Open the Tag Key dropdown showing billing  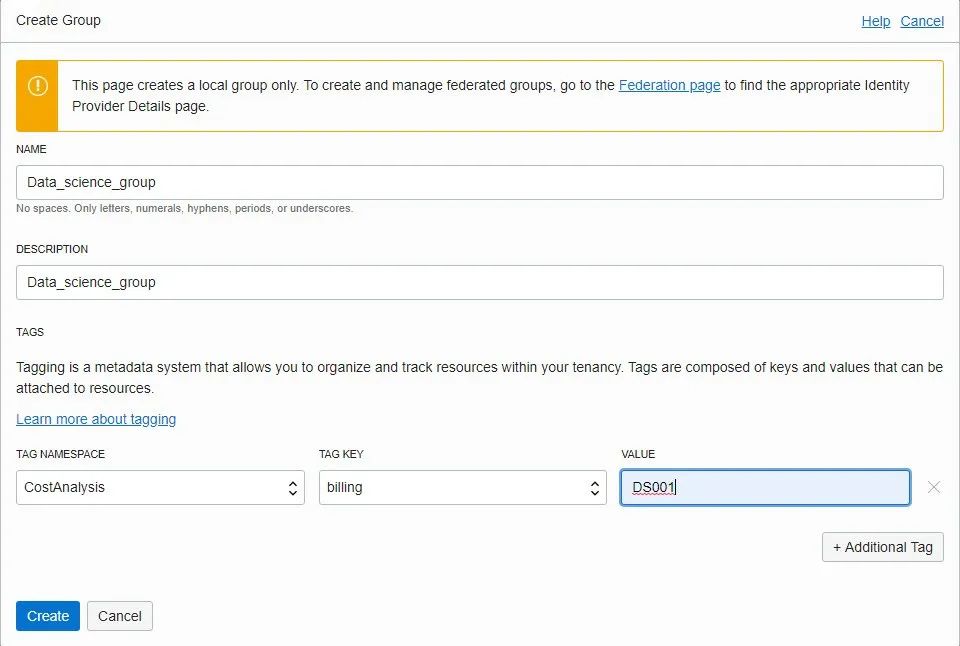pyautogui.click(x=462, y=488)
